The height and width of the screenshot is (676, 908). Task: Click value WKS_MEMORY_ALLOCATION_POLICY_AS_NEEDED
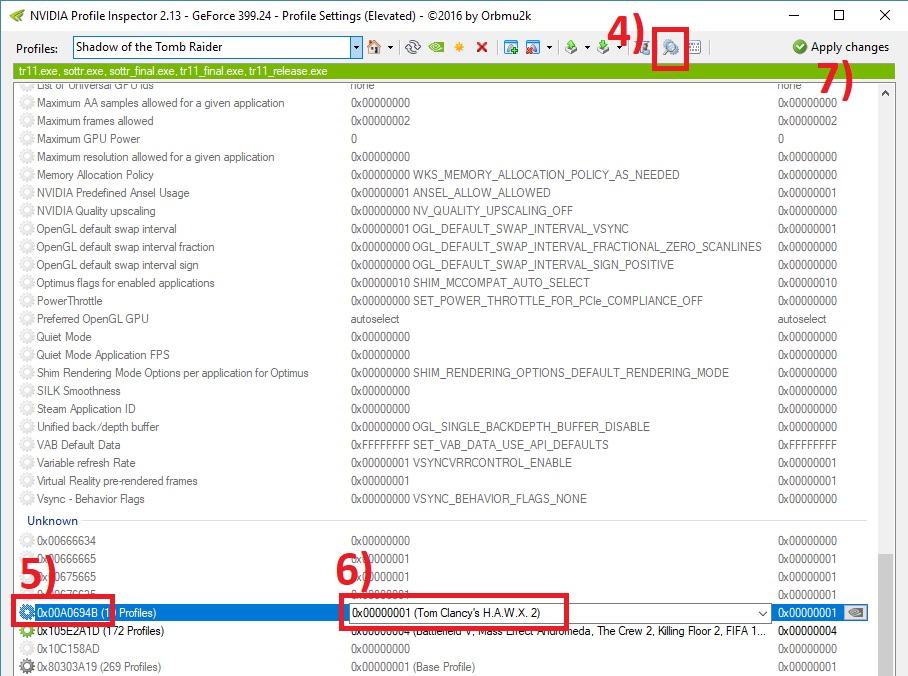(546, 175)
